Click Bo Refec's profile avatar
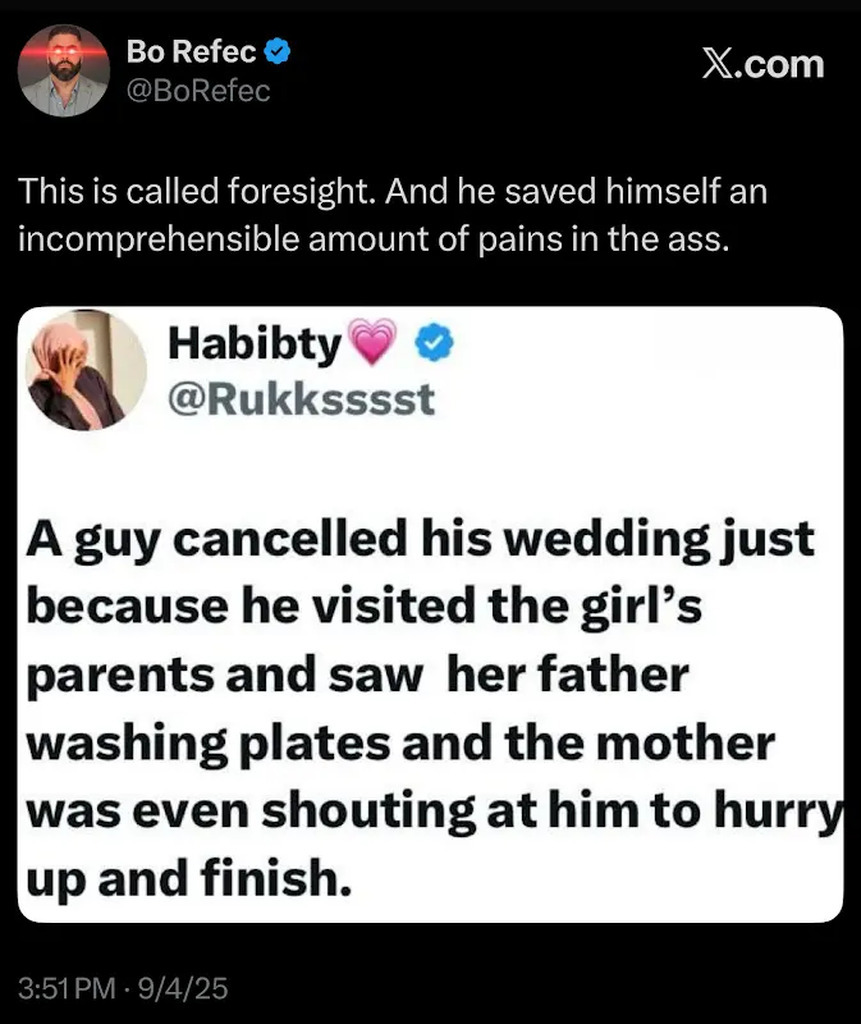This screenshot has height=1024, width=861. [x=64, y=70]
